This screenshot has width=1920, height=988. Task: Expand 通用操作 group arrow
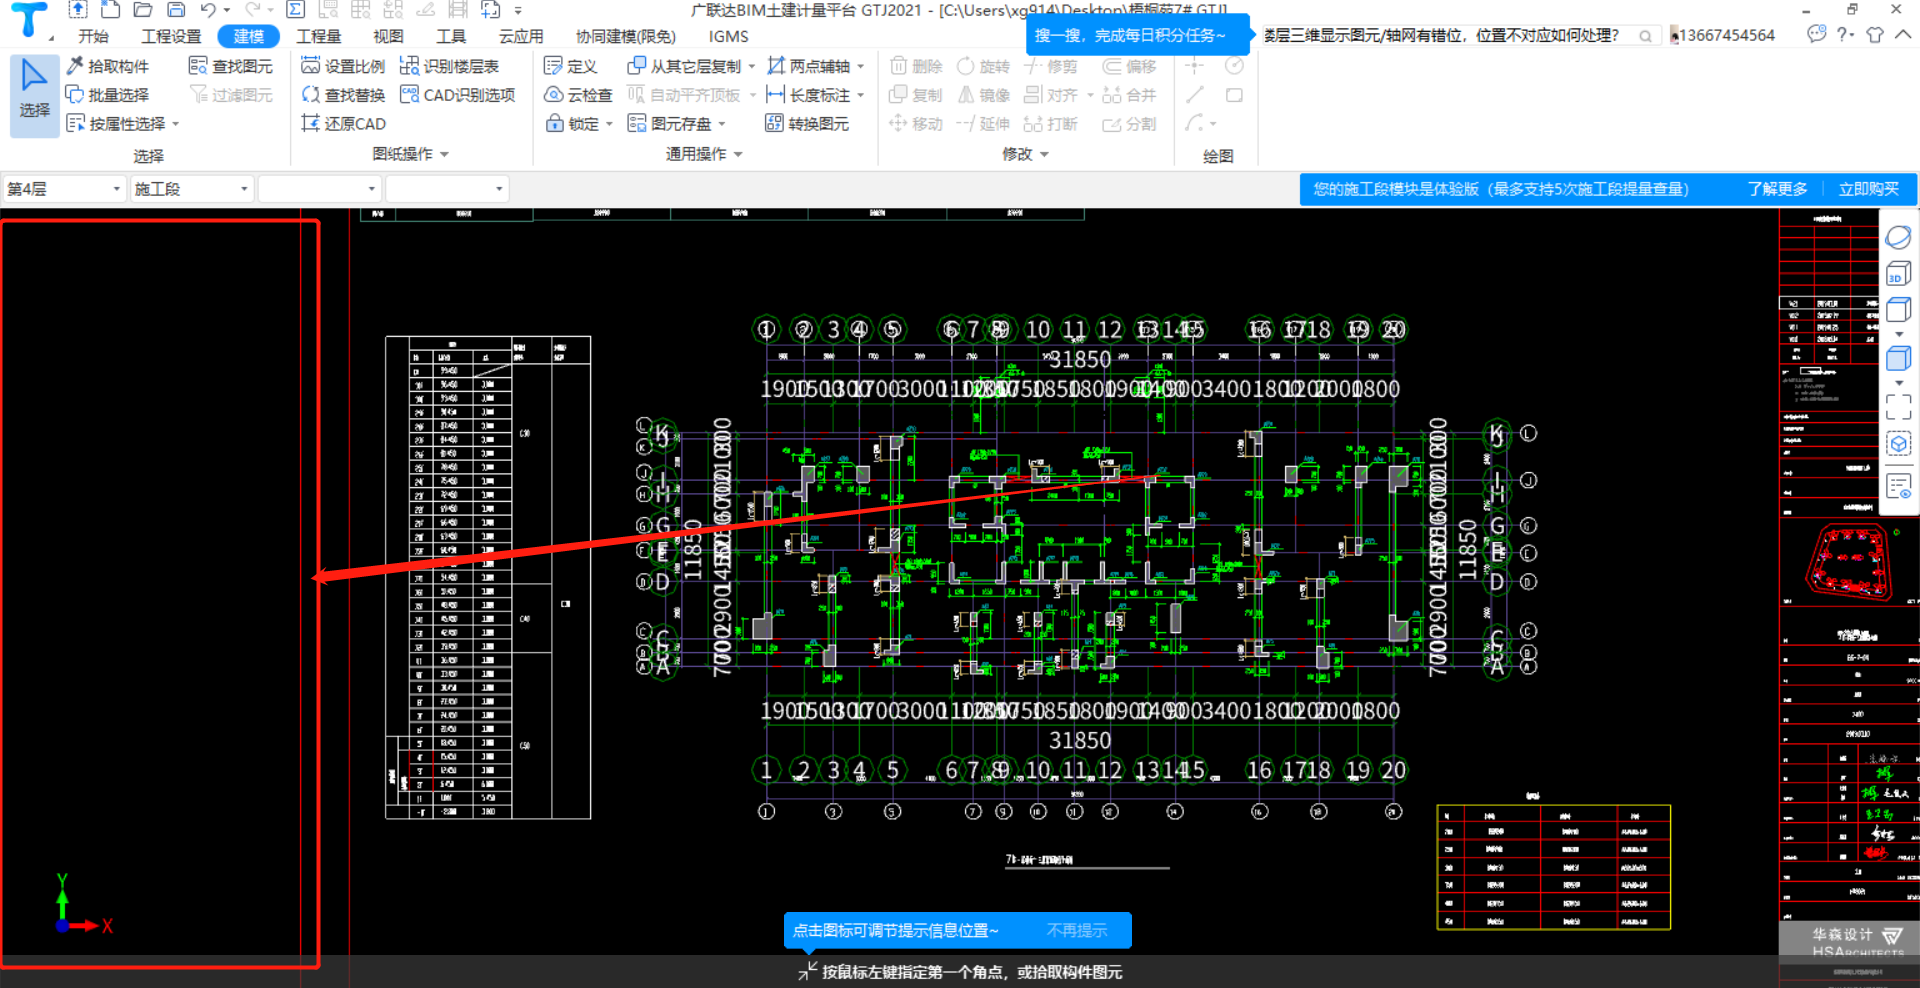point(738,154)
